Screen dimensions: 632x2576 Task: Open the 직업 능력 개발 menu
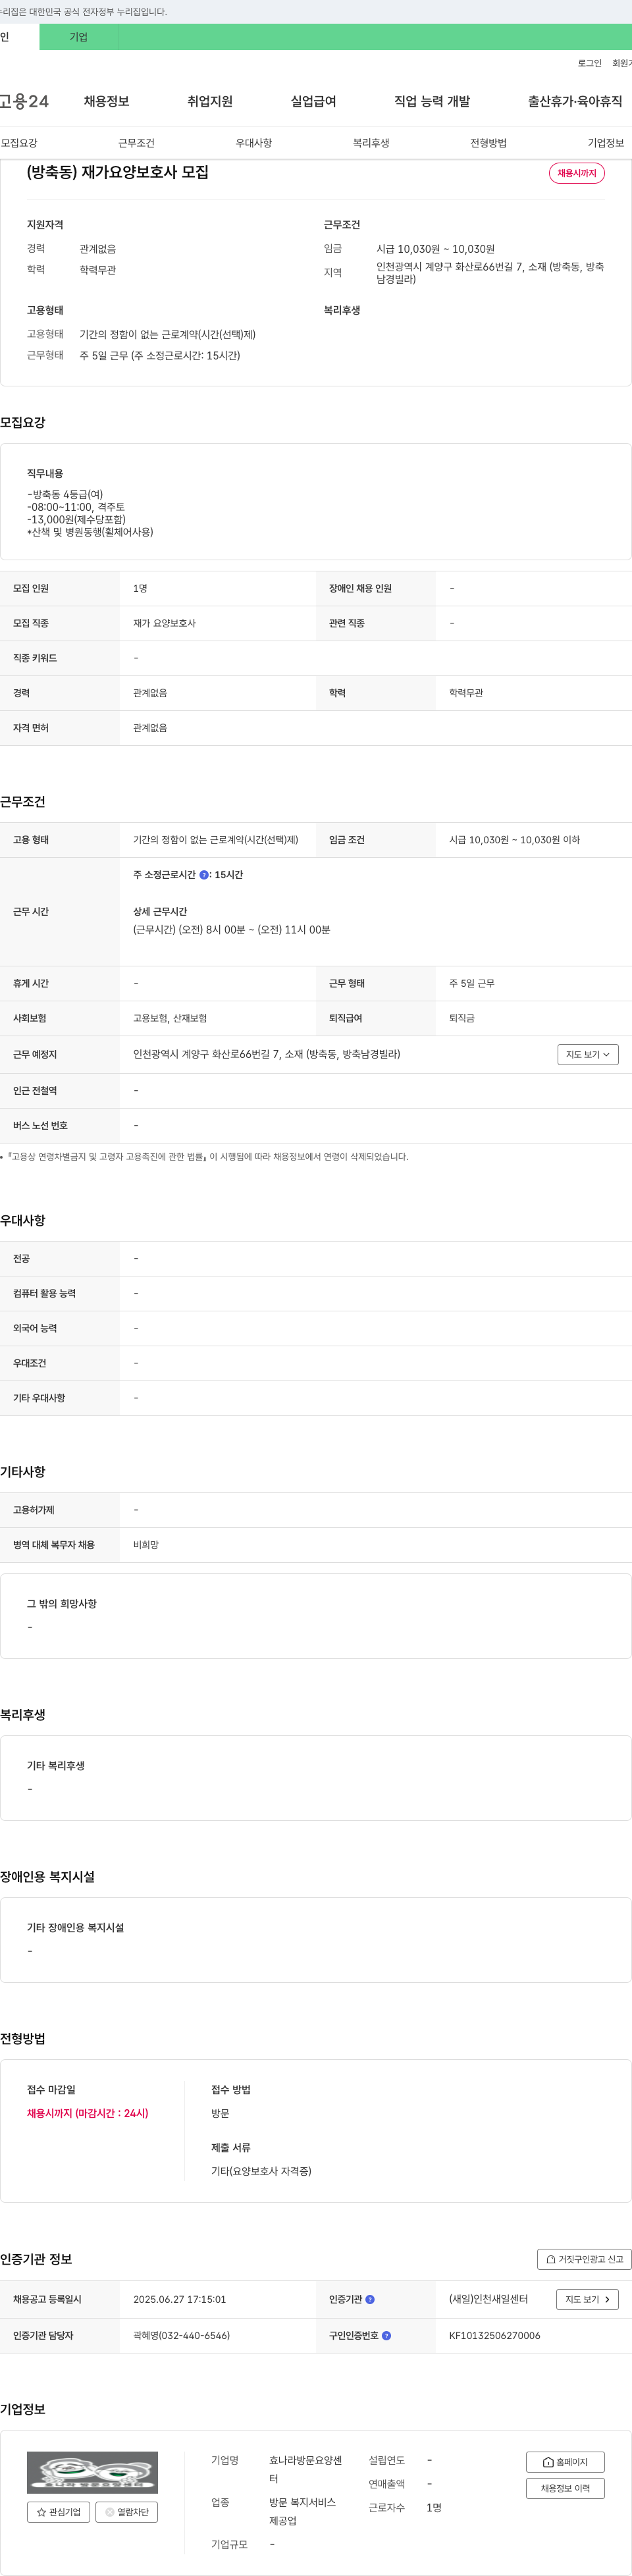(432, 101)
